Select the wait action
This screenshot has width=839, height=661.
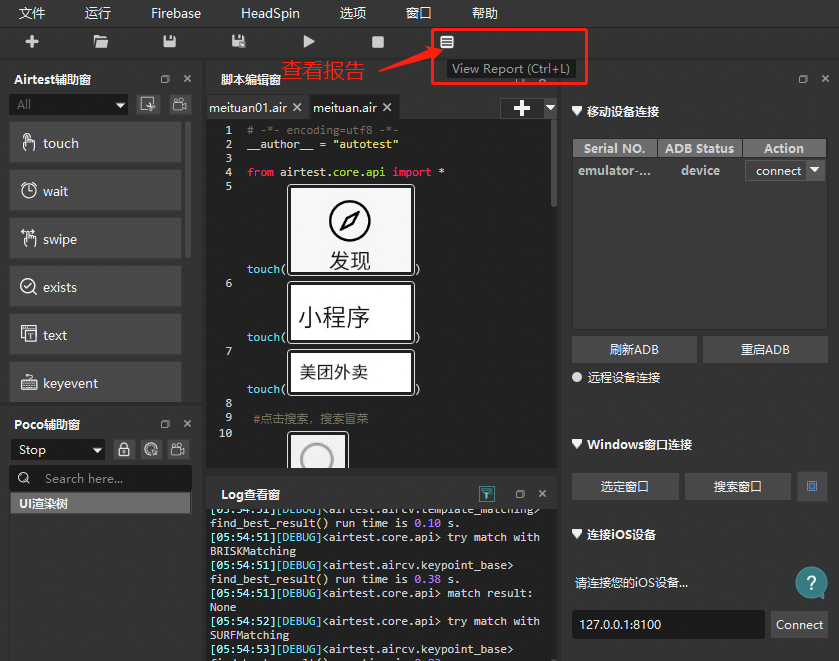95,191
